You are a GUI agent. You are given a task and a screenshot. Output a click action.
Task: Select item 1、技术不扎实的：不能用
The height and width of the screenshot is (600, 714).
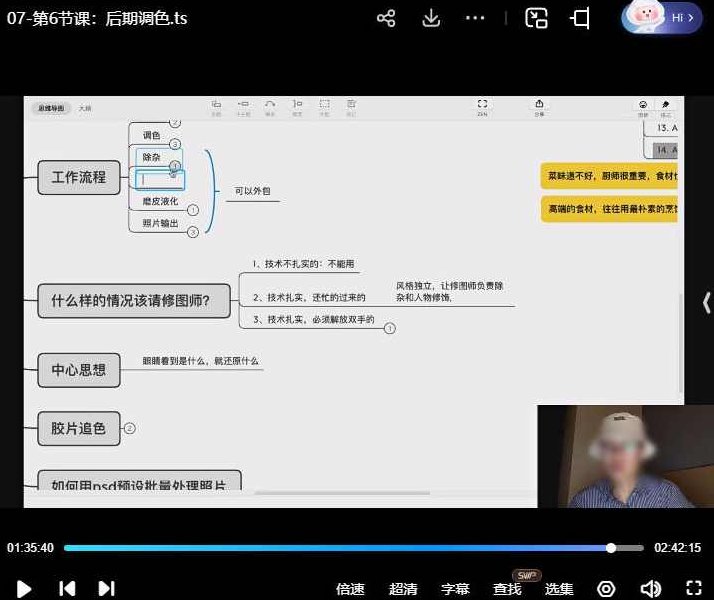click(303, 264)
